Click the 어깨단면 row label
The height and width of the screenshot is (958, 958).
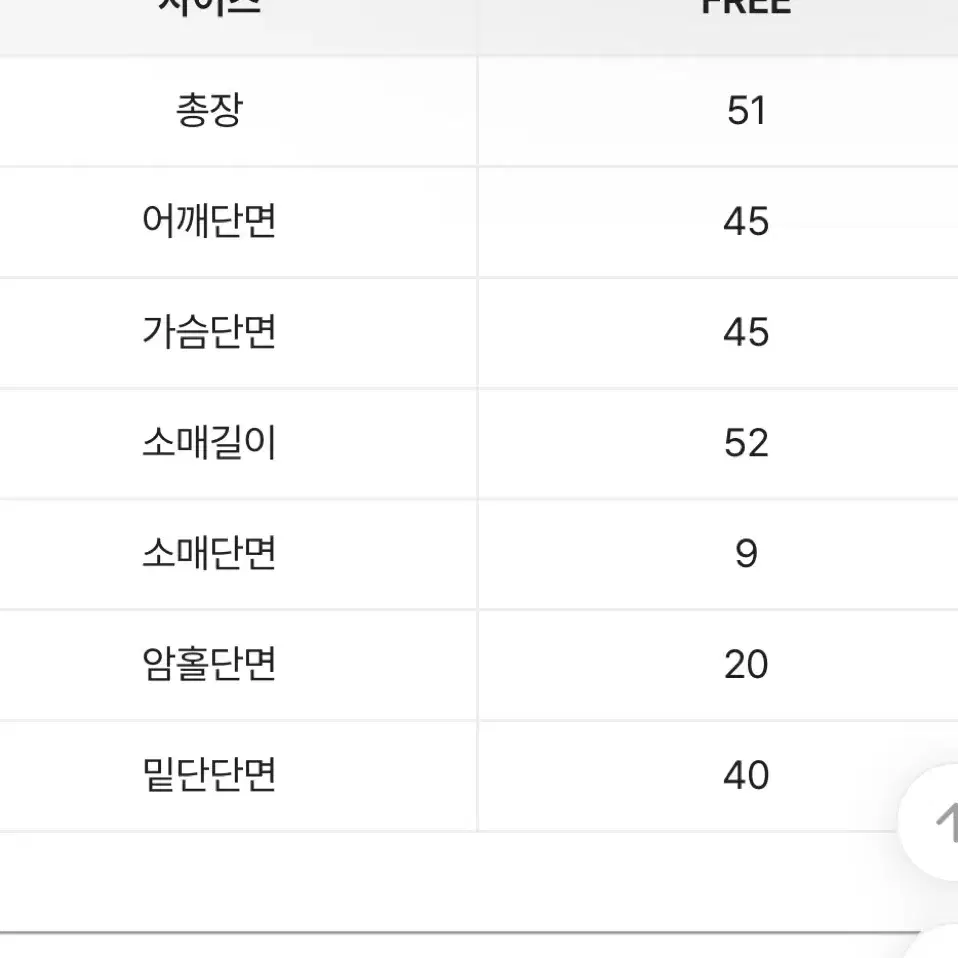[x=209, y=221]
